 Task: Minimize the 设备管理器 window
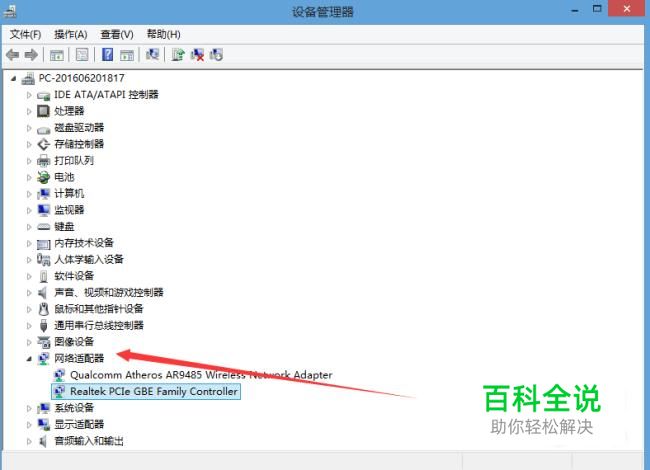tap(575, 10)
